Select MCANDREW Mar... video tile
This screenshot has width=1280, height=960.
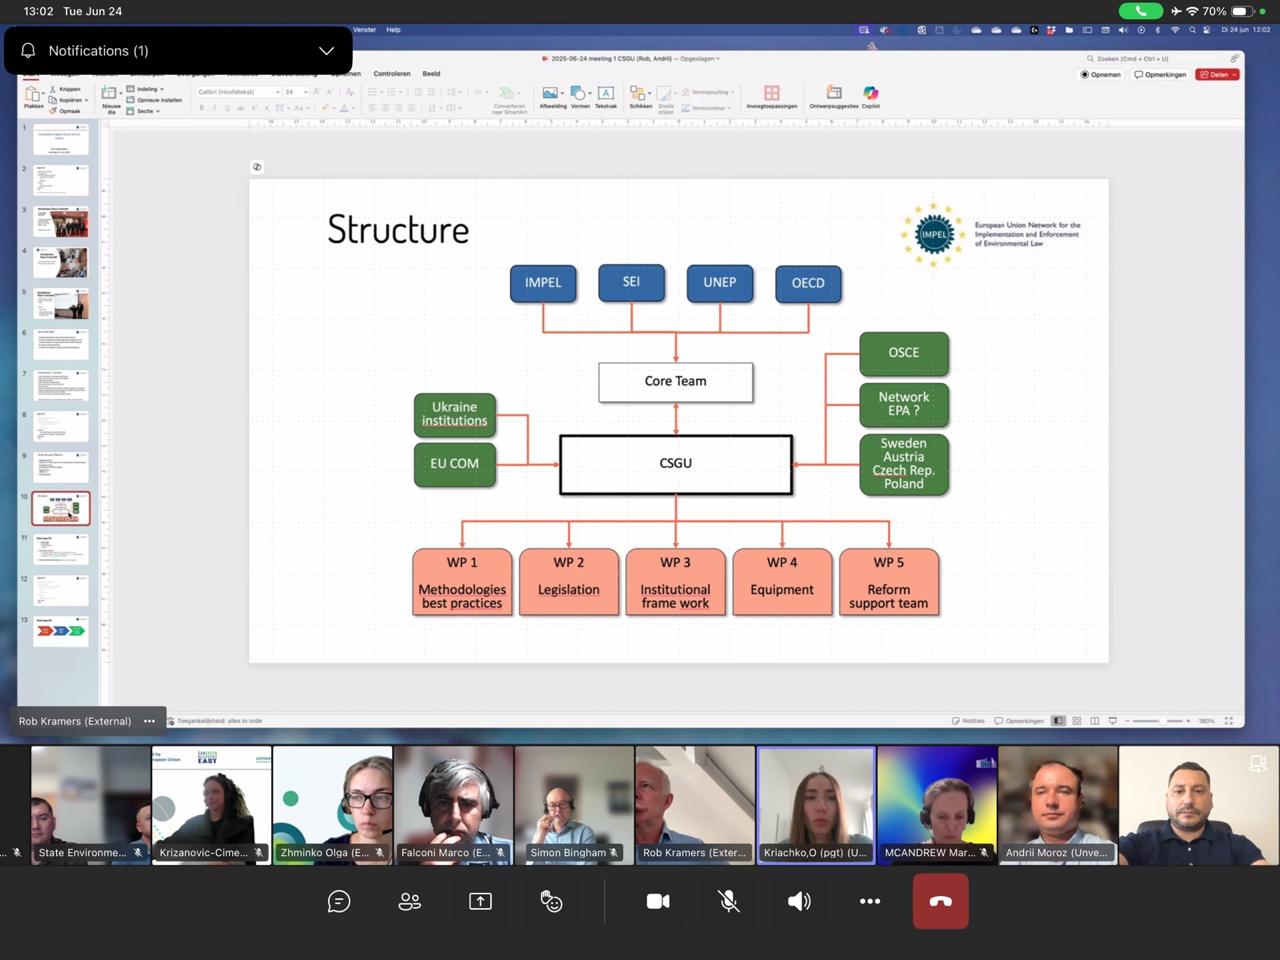(x=937, y=805)
